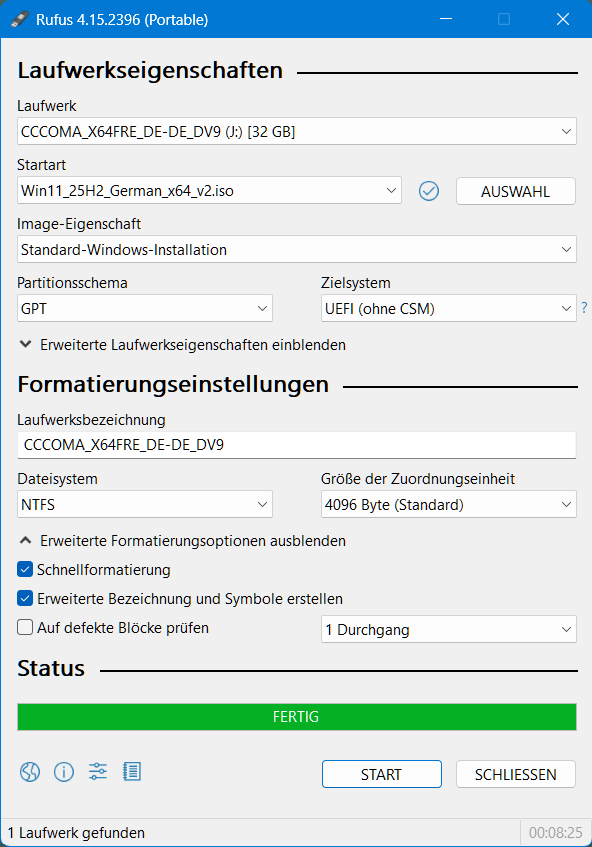592x847 pixels.
Task: Click the Laufwerksbezeichnung text field
Action: [x=297, y=445]
